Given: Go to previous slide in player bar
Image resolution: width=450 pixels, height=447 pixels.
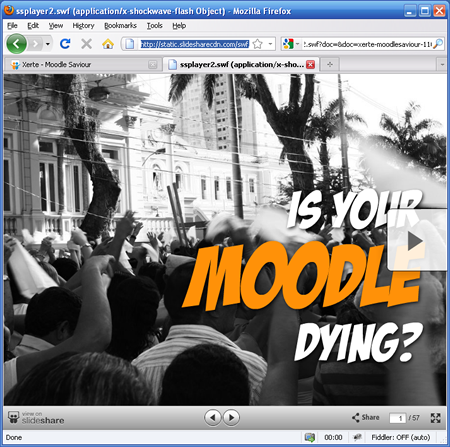Looking at the screenshot, I should [x=213, y=417].
